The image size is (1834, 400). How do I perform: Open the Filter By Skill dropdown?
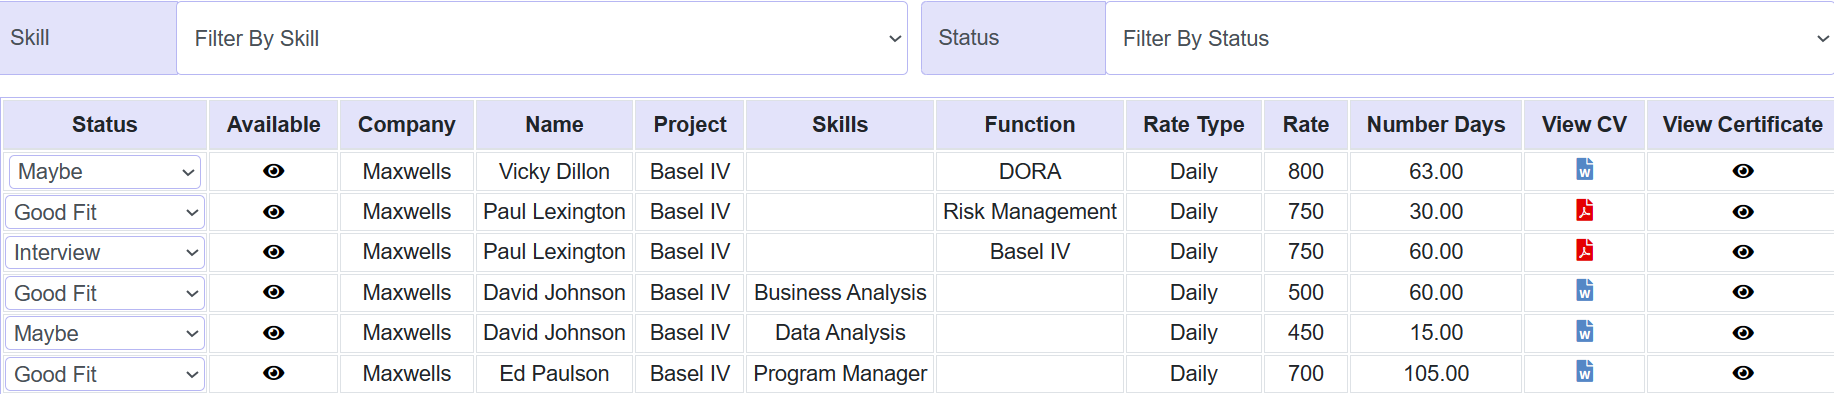(542, 38)
